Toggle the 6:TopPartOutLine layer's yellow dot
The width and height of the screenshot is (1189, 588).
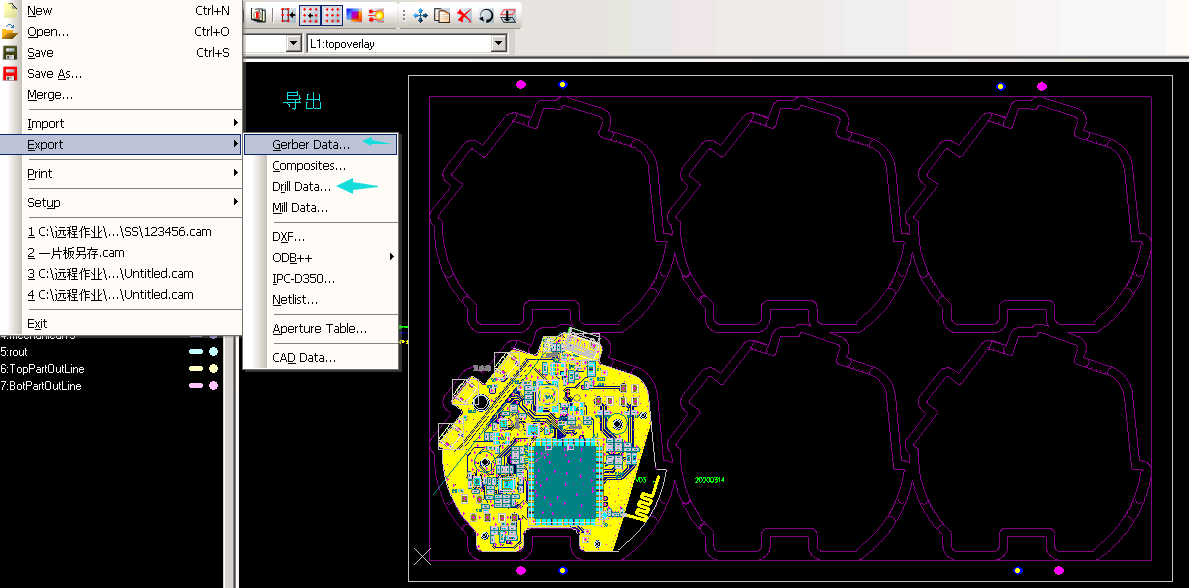click(x=213, y=369)
